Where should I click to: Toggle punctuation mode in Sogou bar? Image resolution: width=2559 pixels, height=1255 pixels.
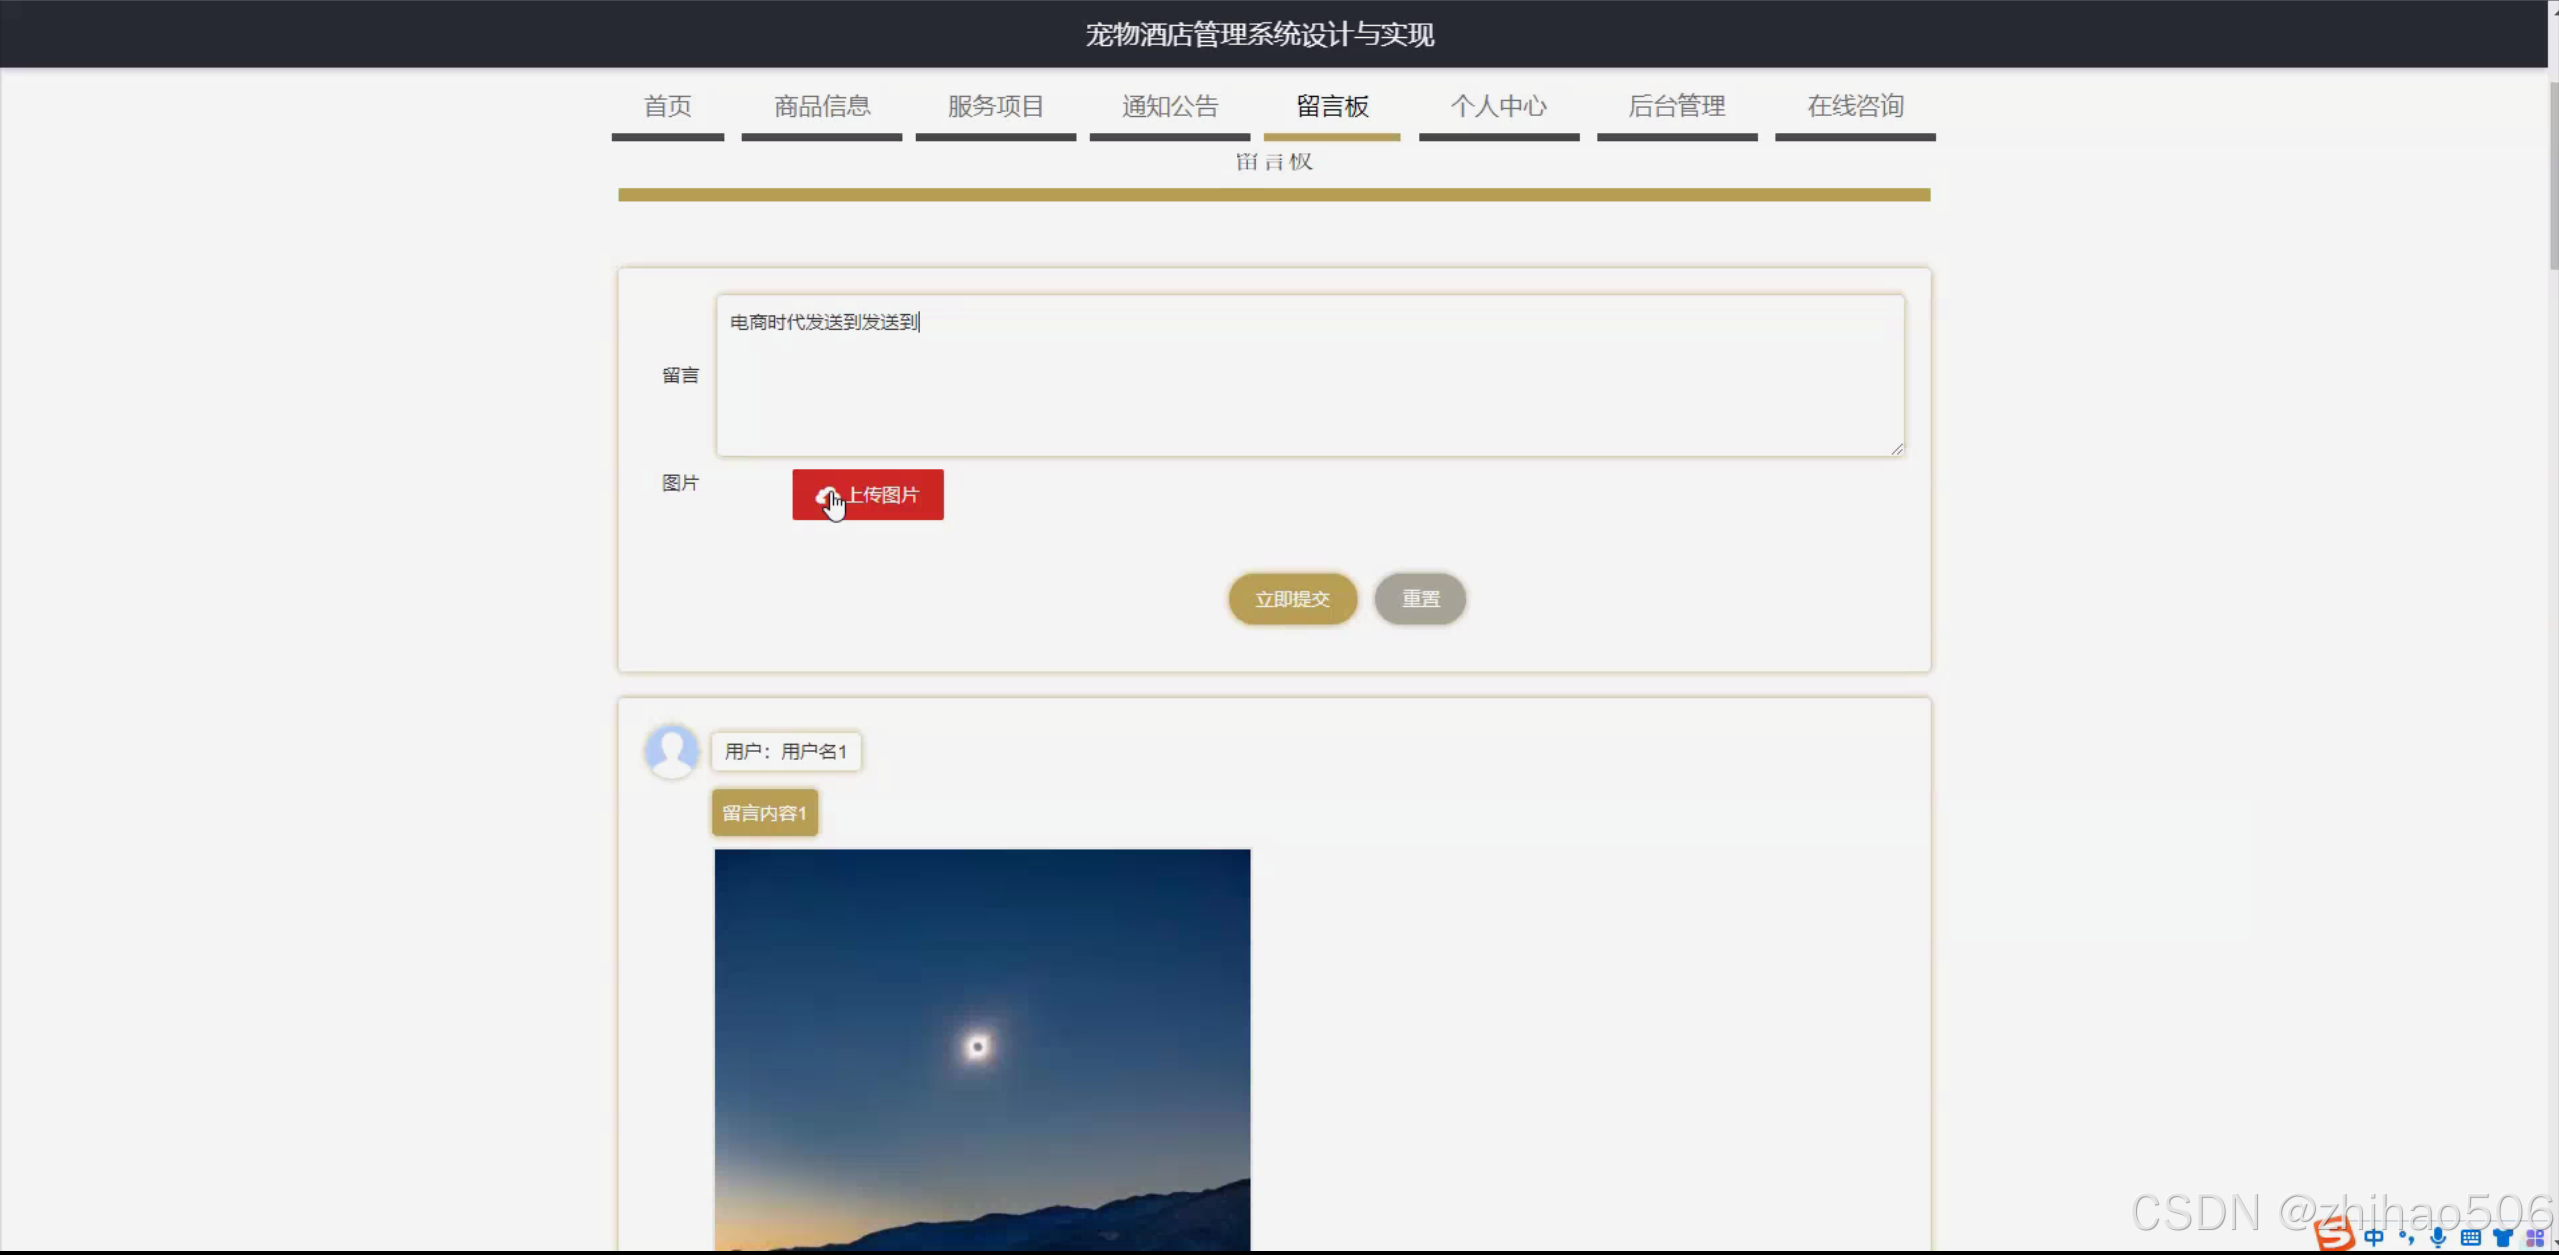click(2406, 1238)
